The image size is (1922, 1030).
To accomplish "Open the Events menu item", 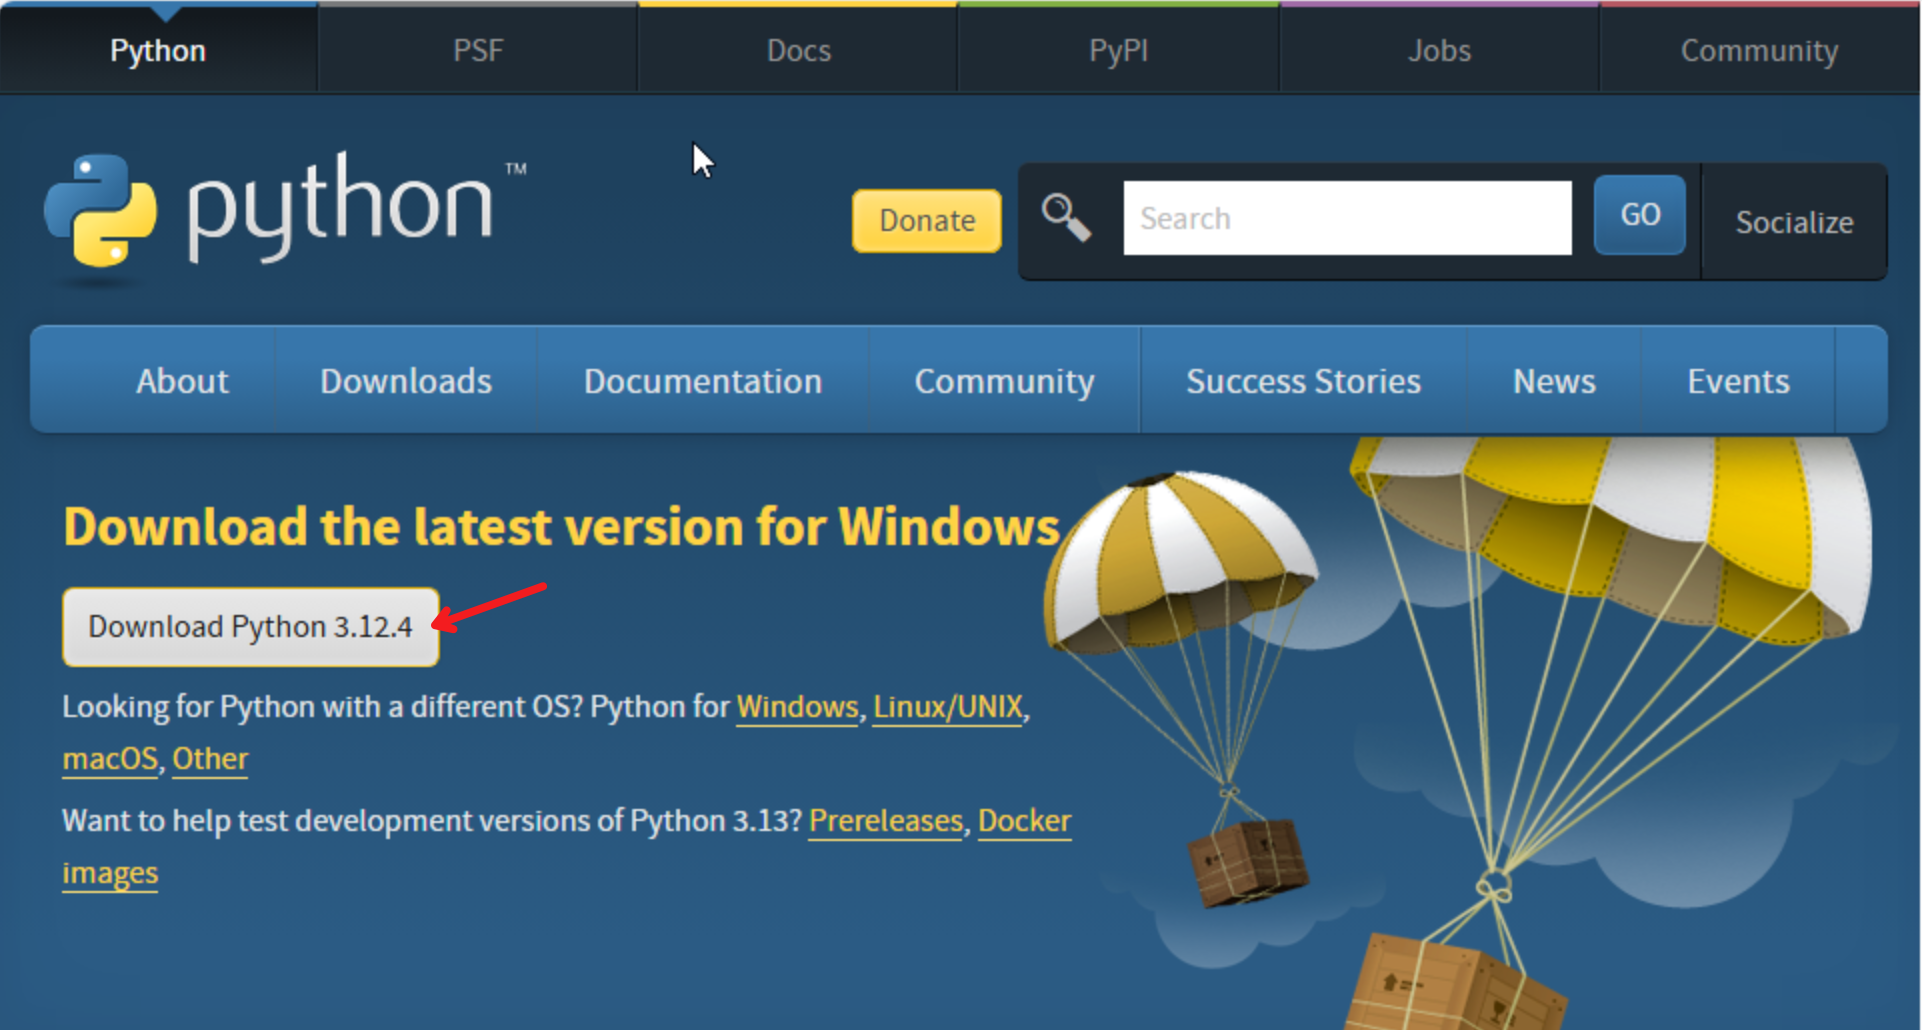I will click(1738, 381).
